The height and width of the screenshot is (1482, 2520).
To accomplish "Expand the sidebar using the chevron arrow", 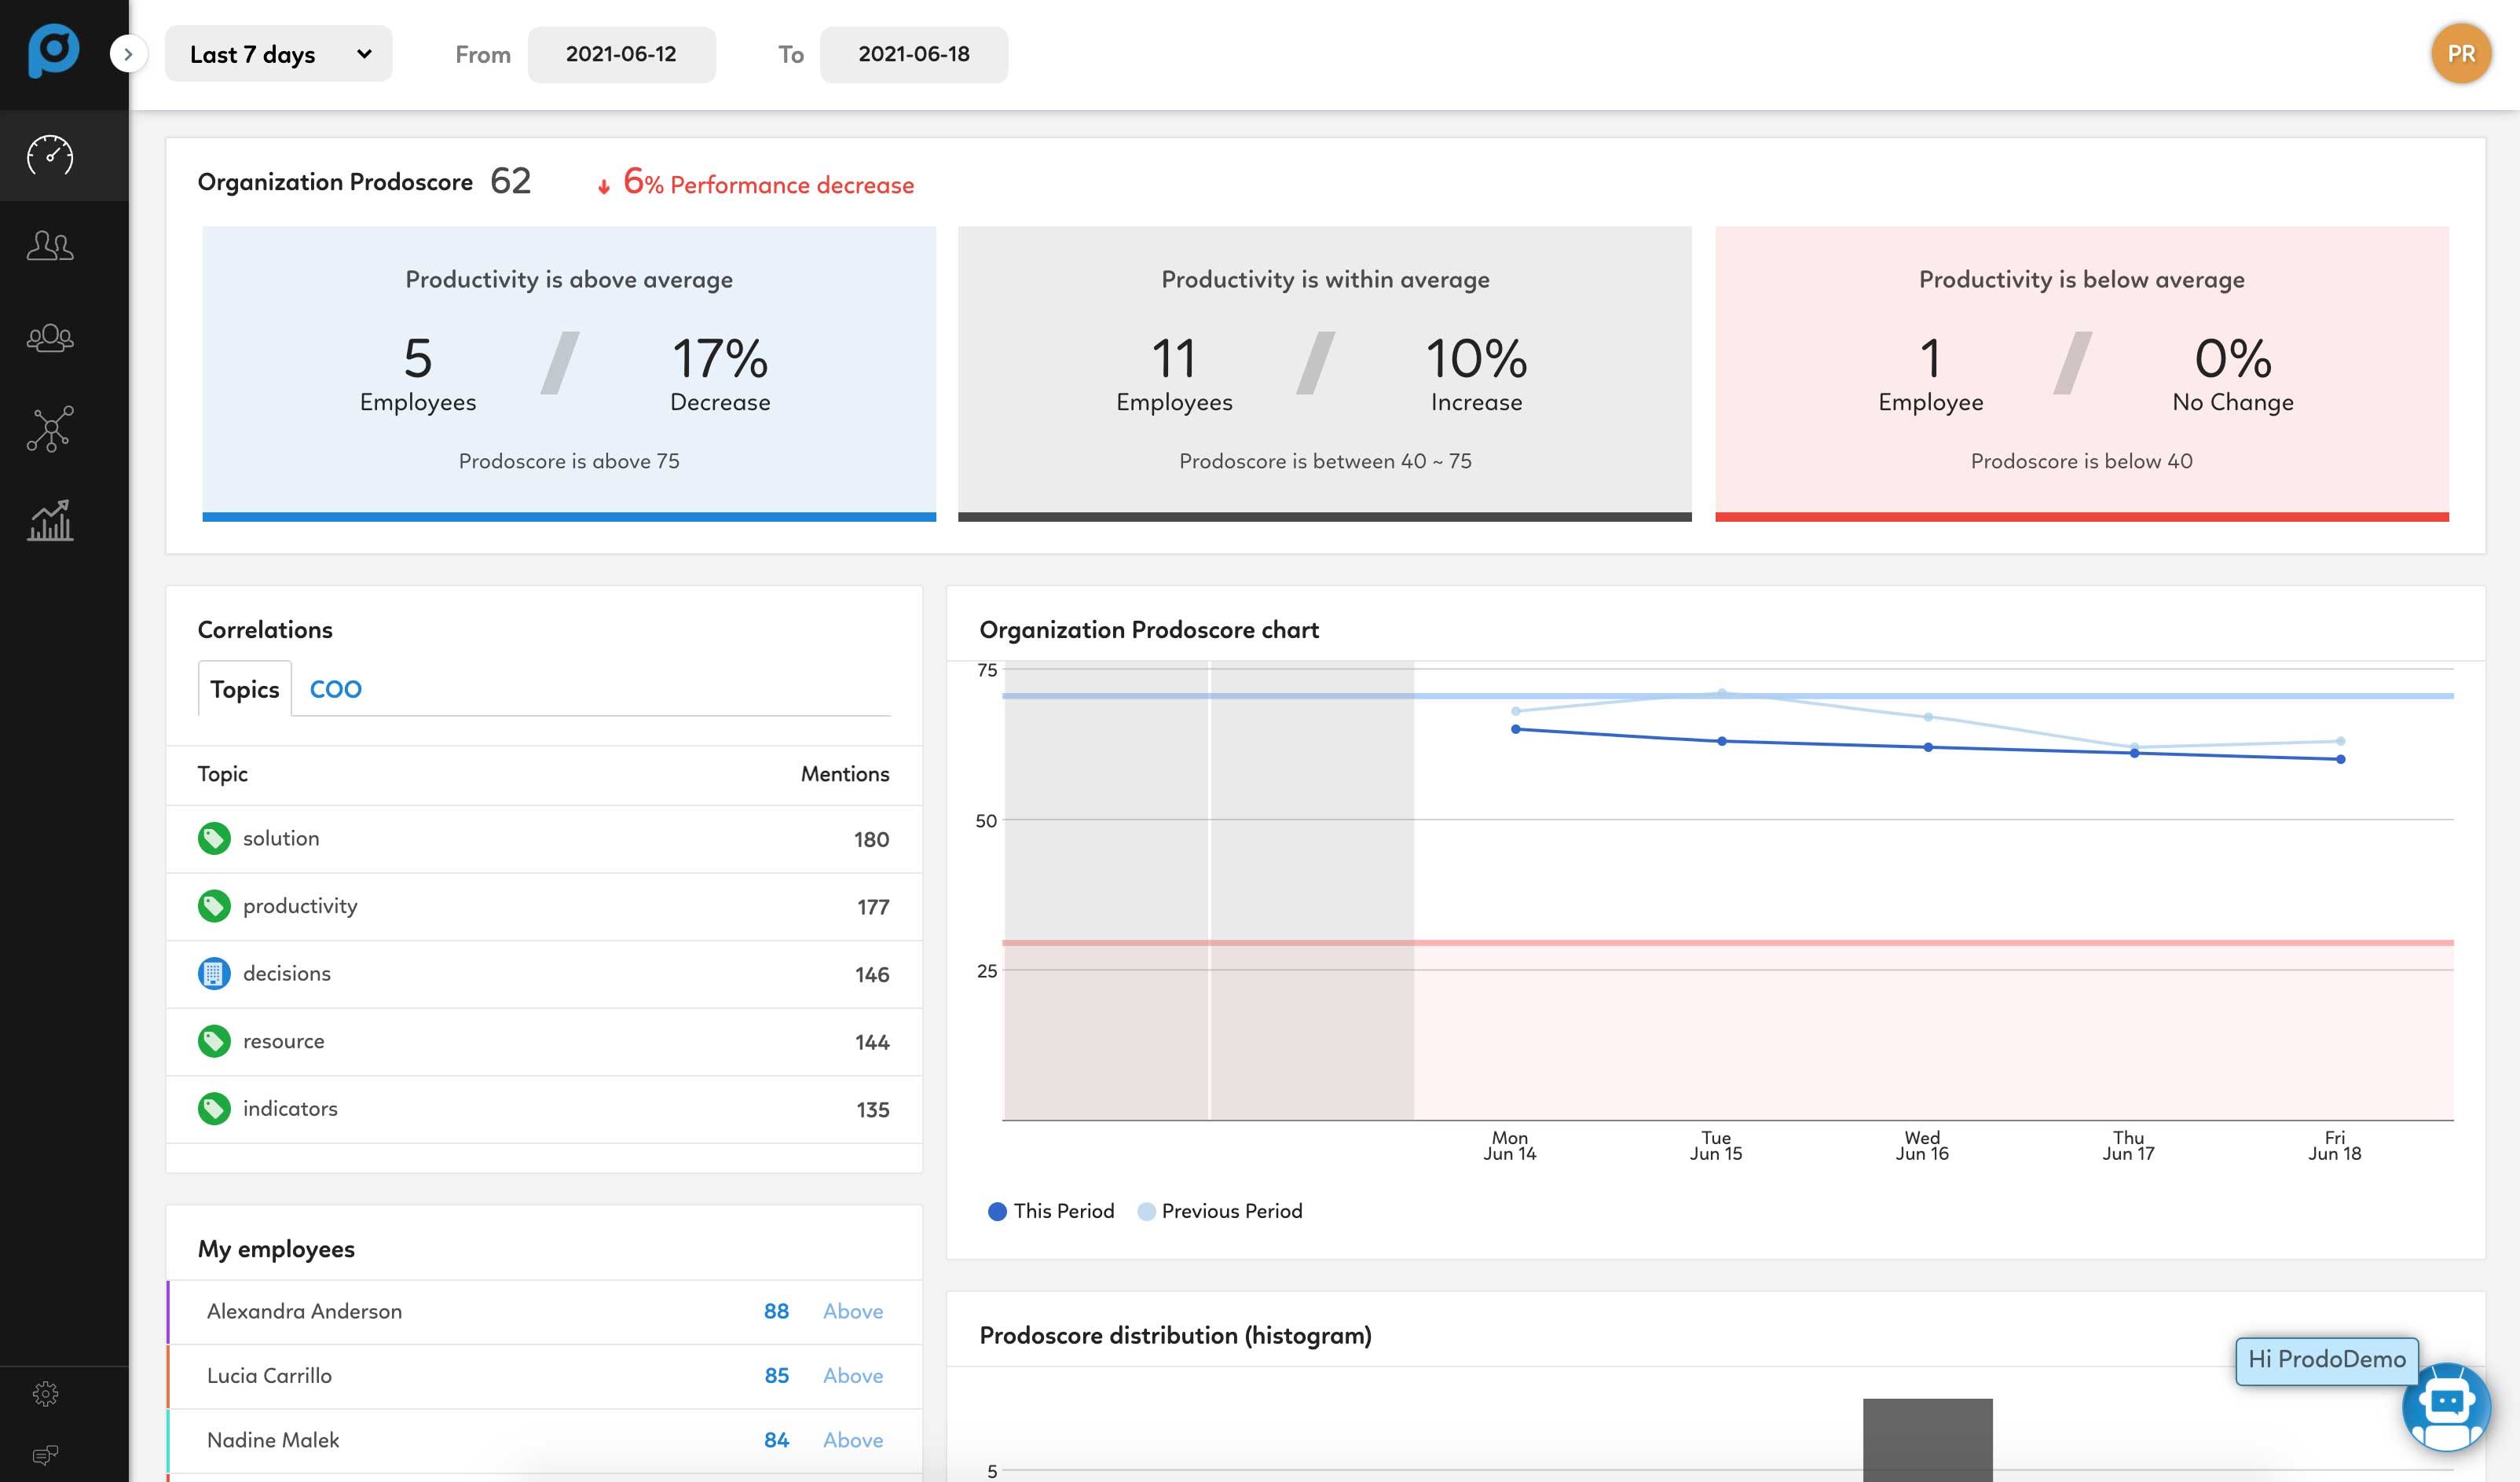I will (x=128, y=54).
